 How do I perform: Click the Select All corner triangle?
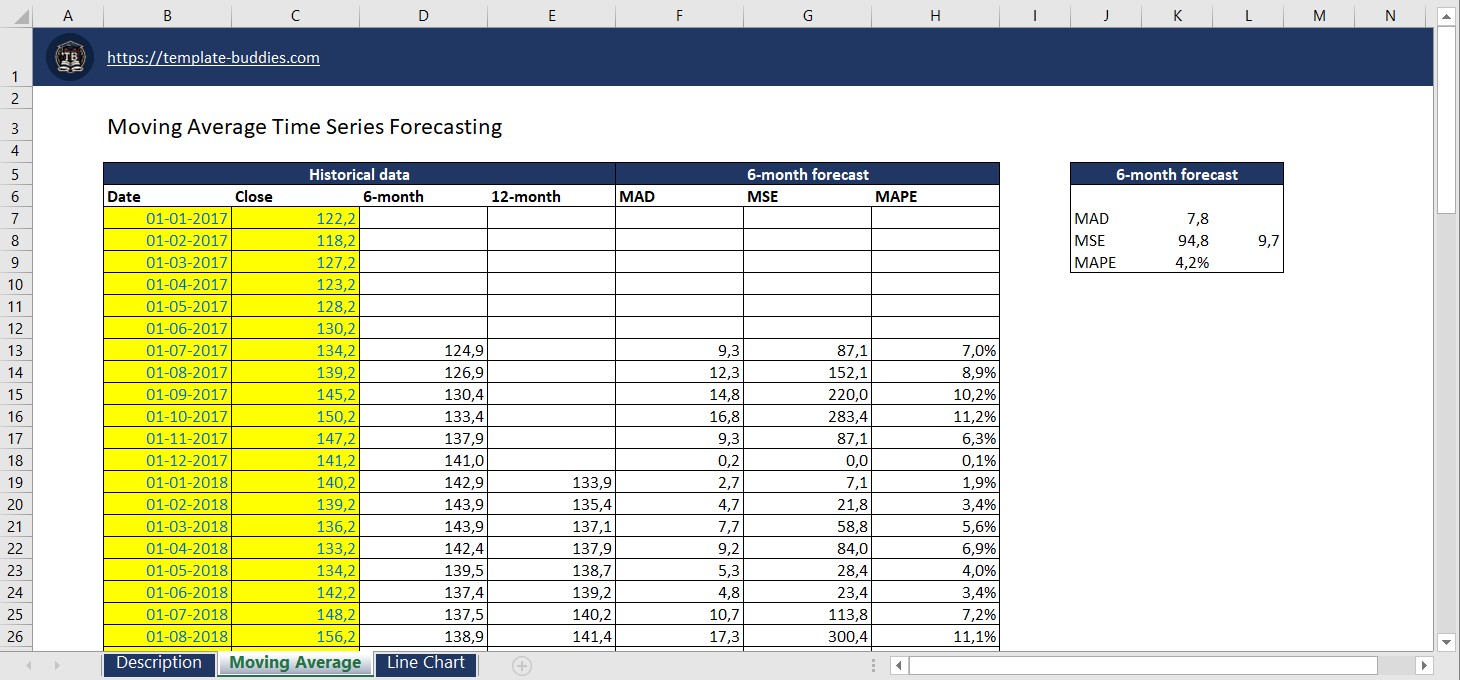coord(17,15)
